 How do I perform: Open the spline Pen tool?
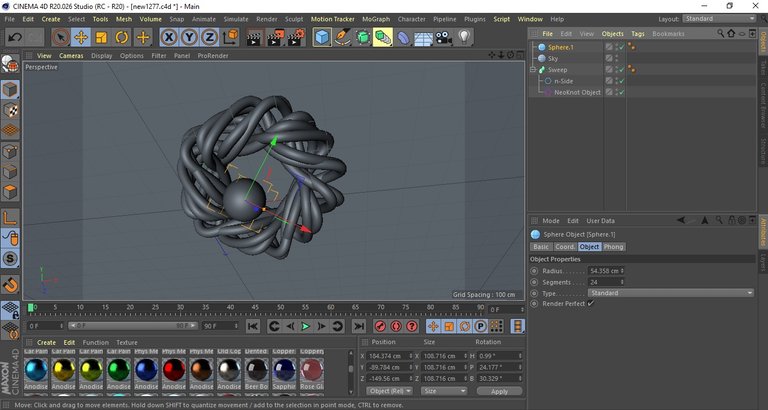(x=342, y=37)
